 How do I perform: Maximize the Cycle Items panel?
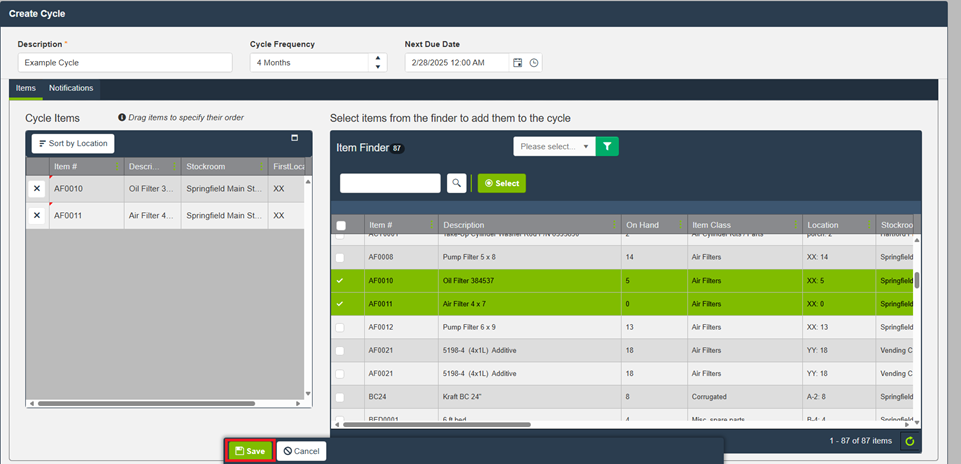(x=295, y=138)
